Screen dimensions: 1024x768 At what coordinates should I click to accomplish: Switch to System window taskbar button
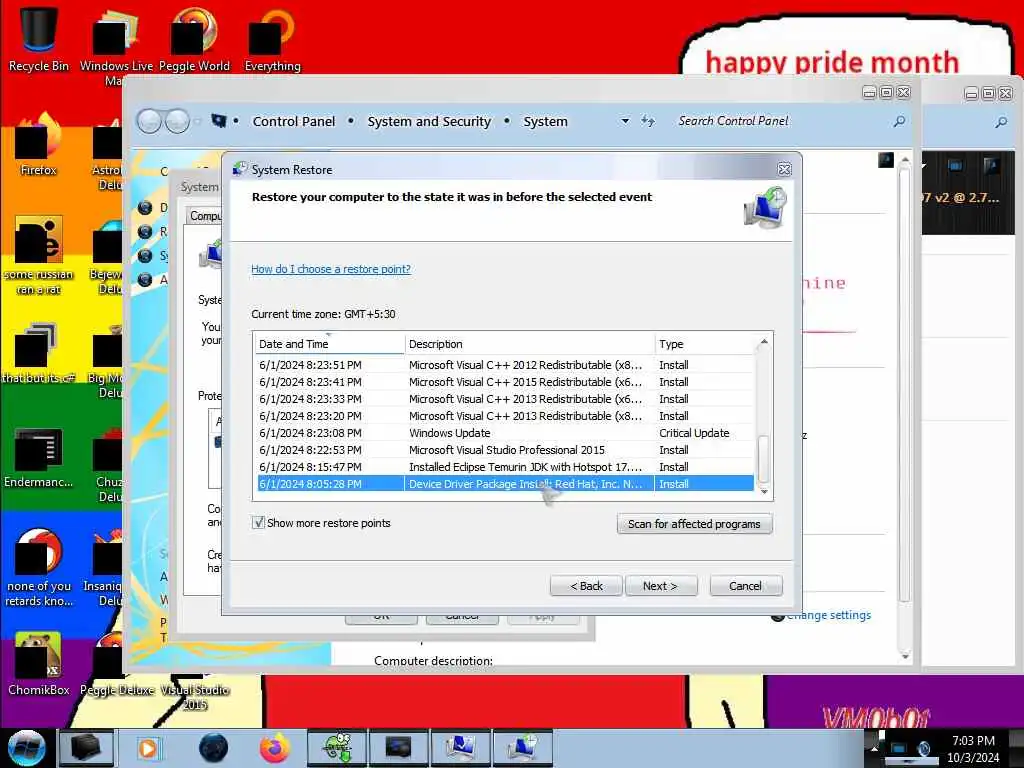click(x=460, y=748)
